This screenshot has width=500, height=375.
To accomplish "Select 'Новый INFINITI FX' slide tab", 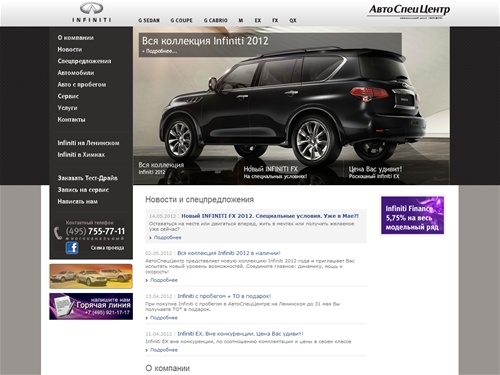I will click(x=275, y=172).
